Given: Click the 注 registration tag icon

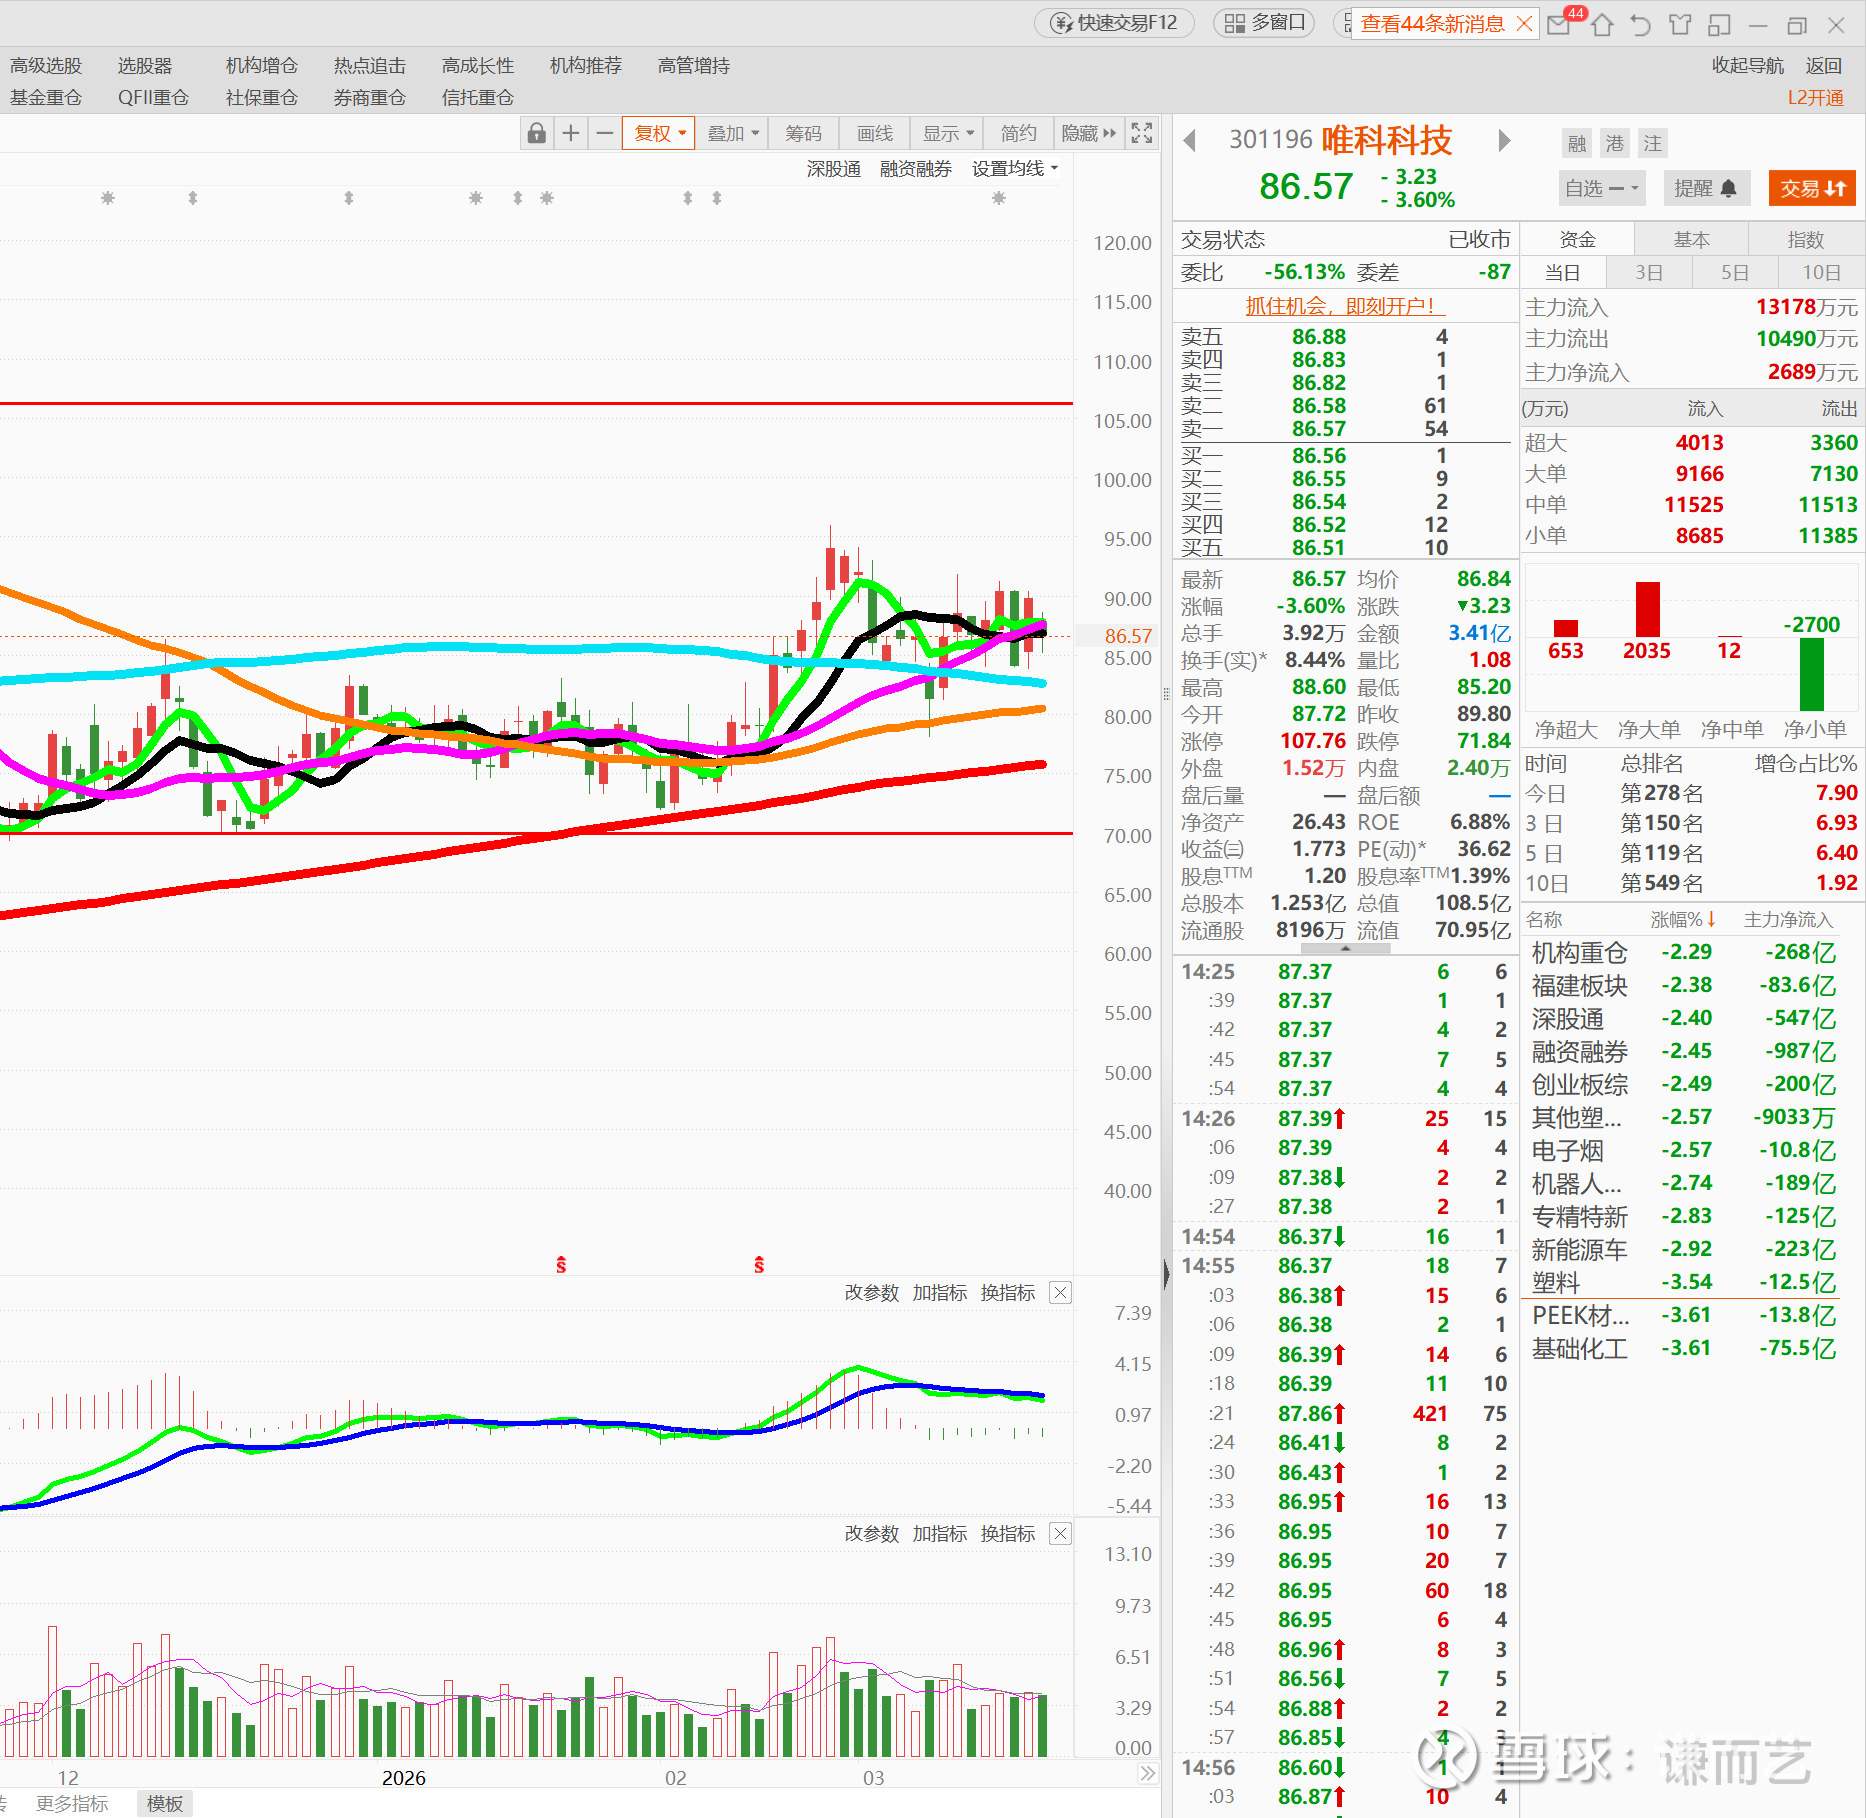Looking at the screenshot, I should [1653, 144].
